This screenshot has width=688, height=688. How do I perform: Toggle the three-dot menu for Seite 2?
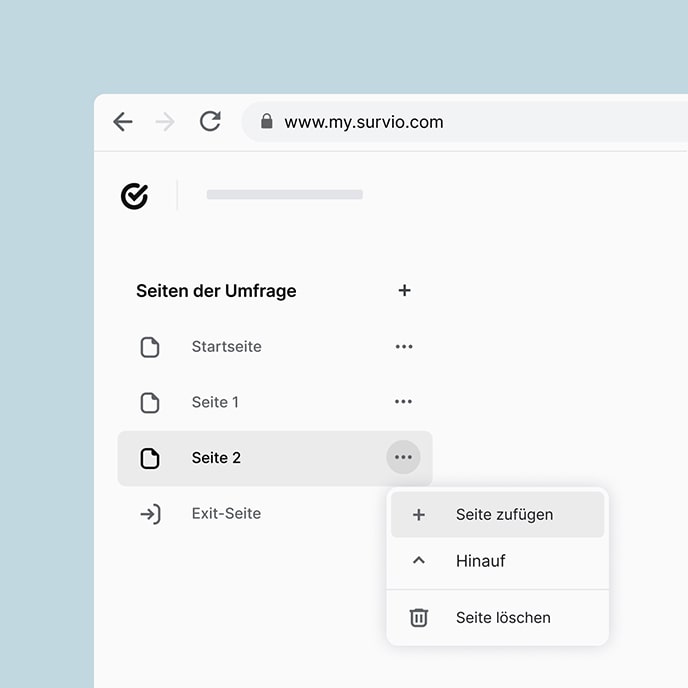[x=403, y=458]
